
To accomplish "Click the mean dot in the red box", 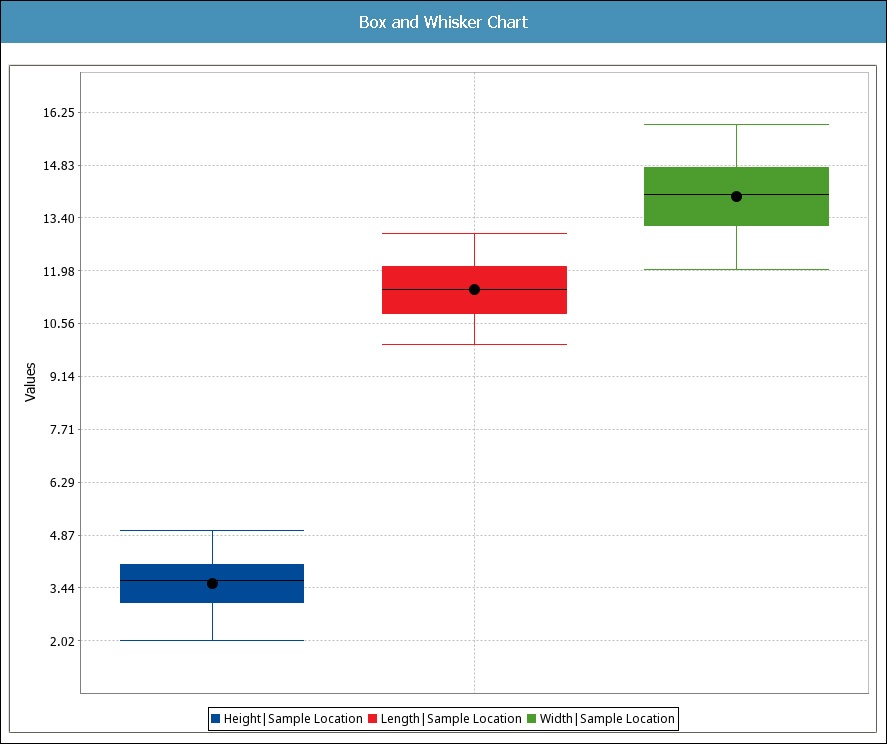I will coord(474,289).
